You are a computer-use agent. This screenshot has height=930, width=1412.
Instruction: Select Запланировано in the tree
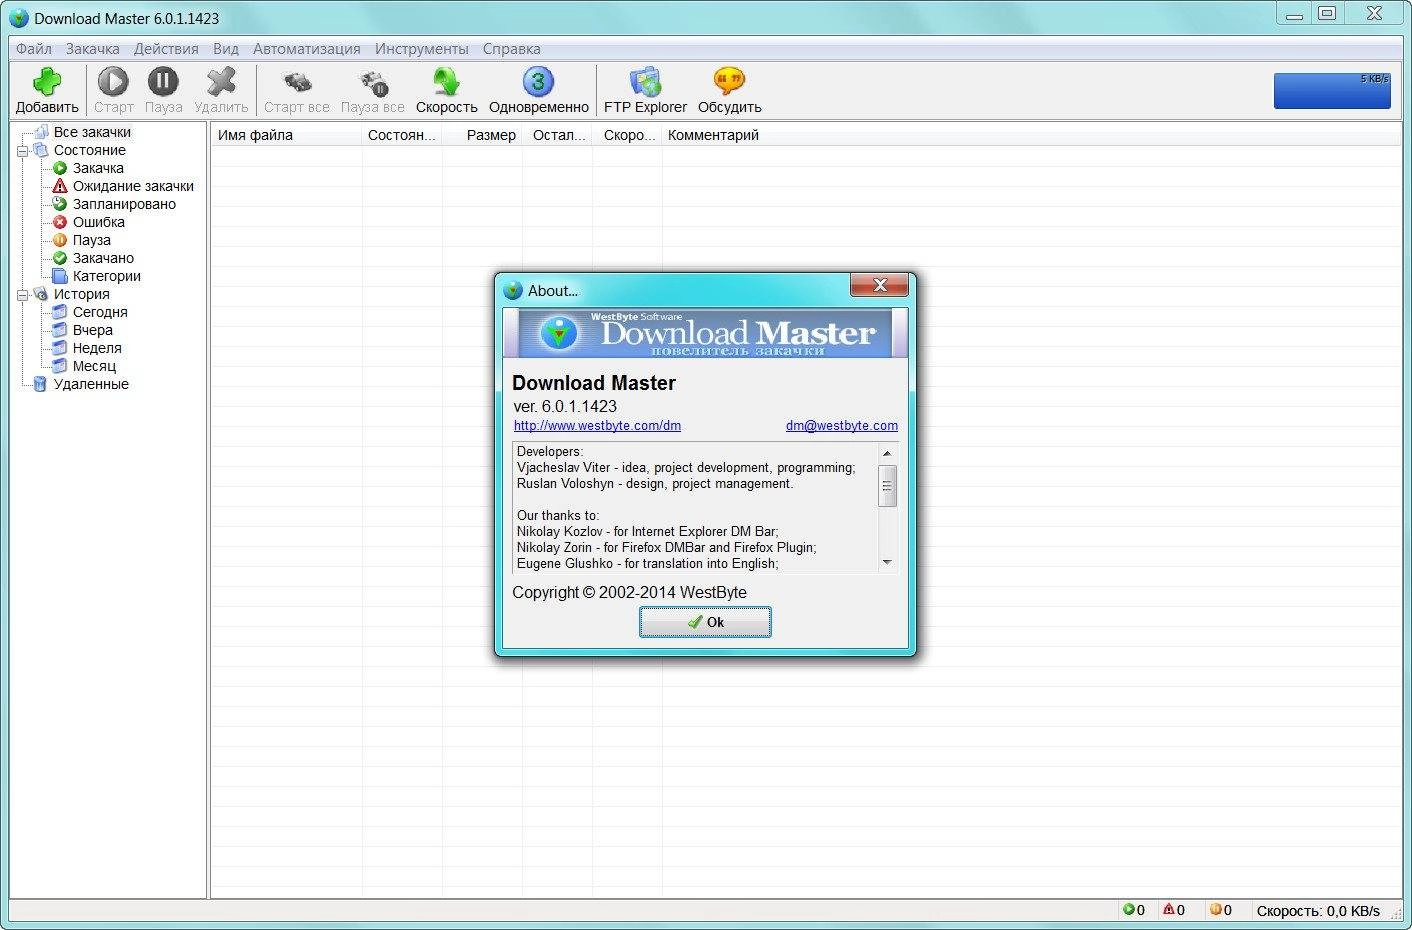124,204
